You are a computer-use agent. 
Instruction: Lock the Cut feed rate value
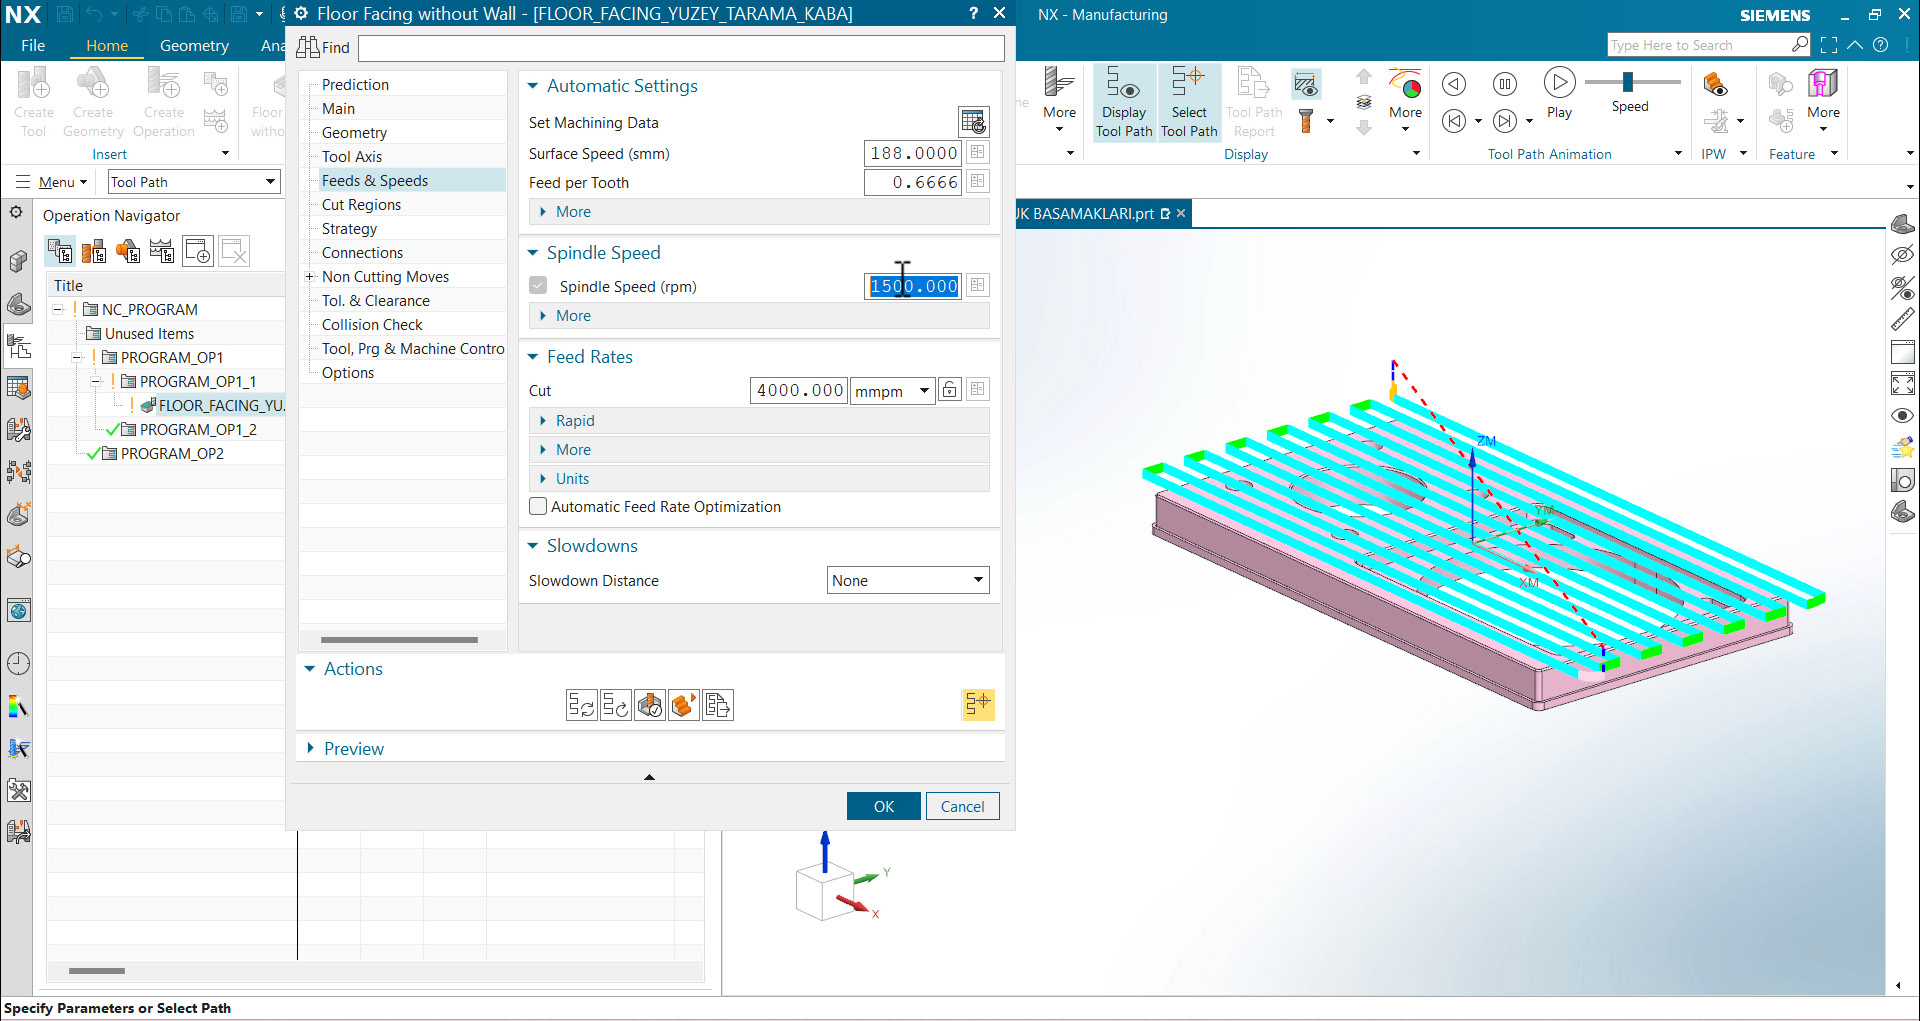tap(949, 390)
